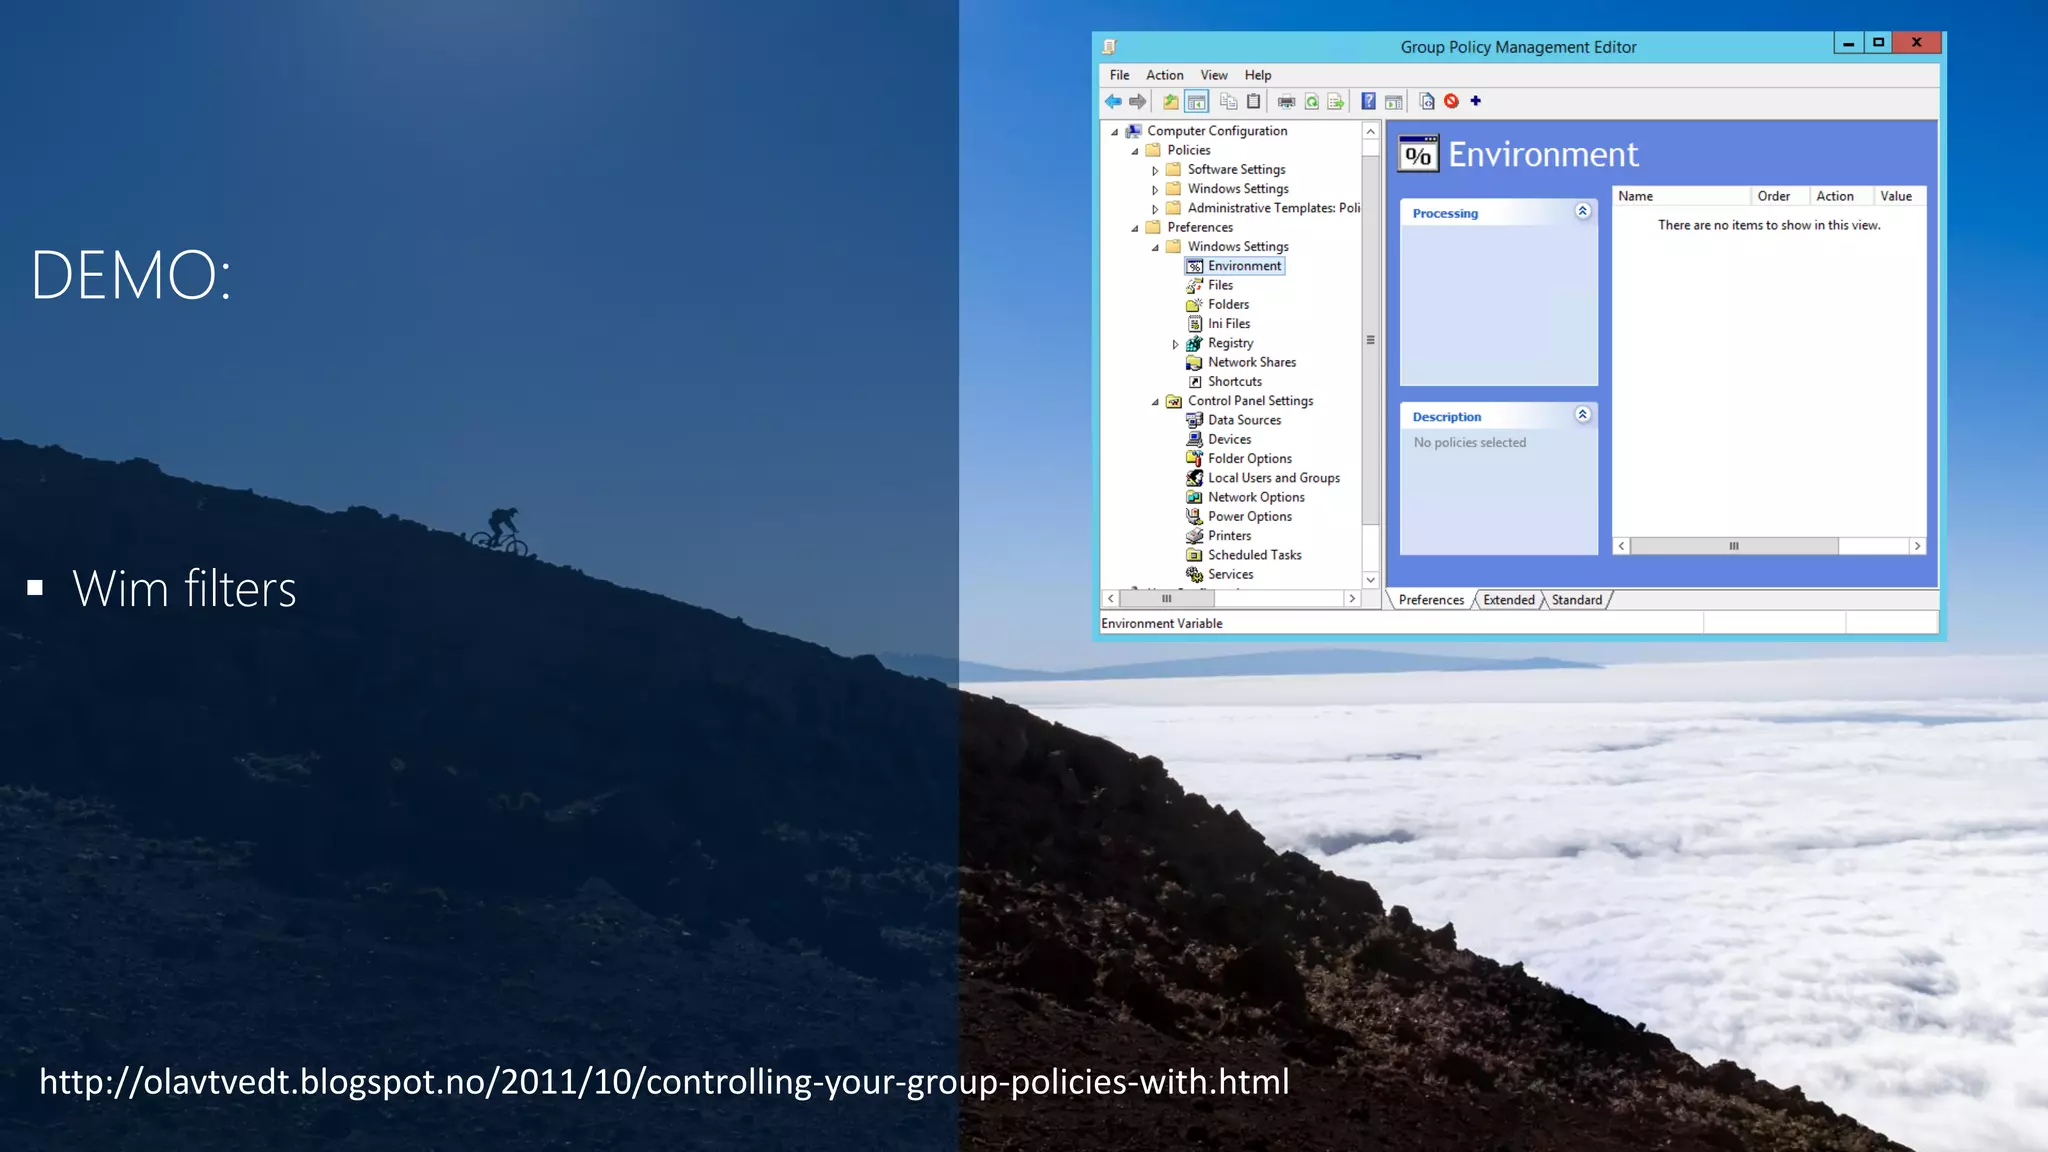Click the red Disable item icon
This screenshot has height=1152, width=2048.
(1451, 101)
